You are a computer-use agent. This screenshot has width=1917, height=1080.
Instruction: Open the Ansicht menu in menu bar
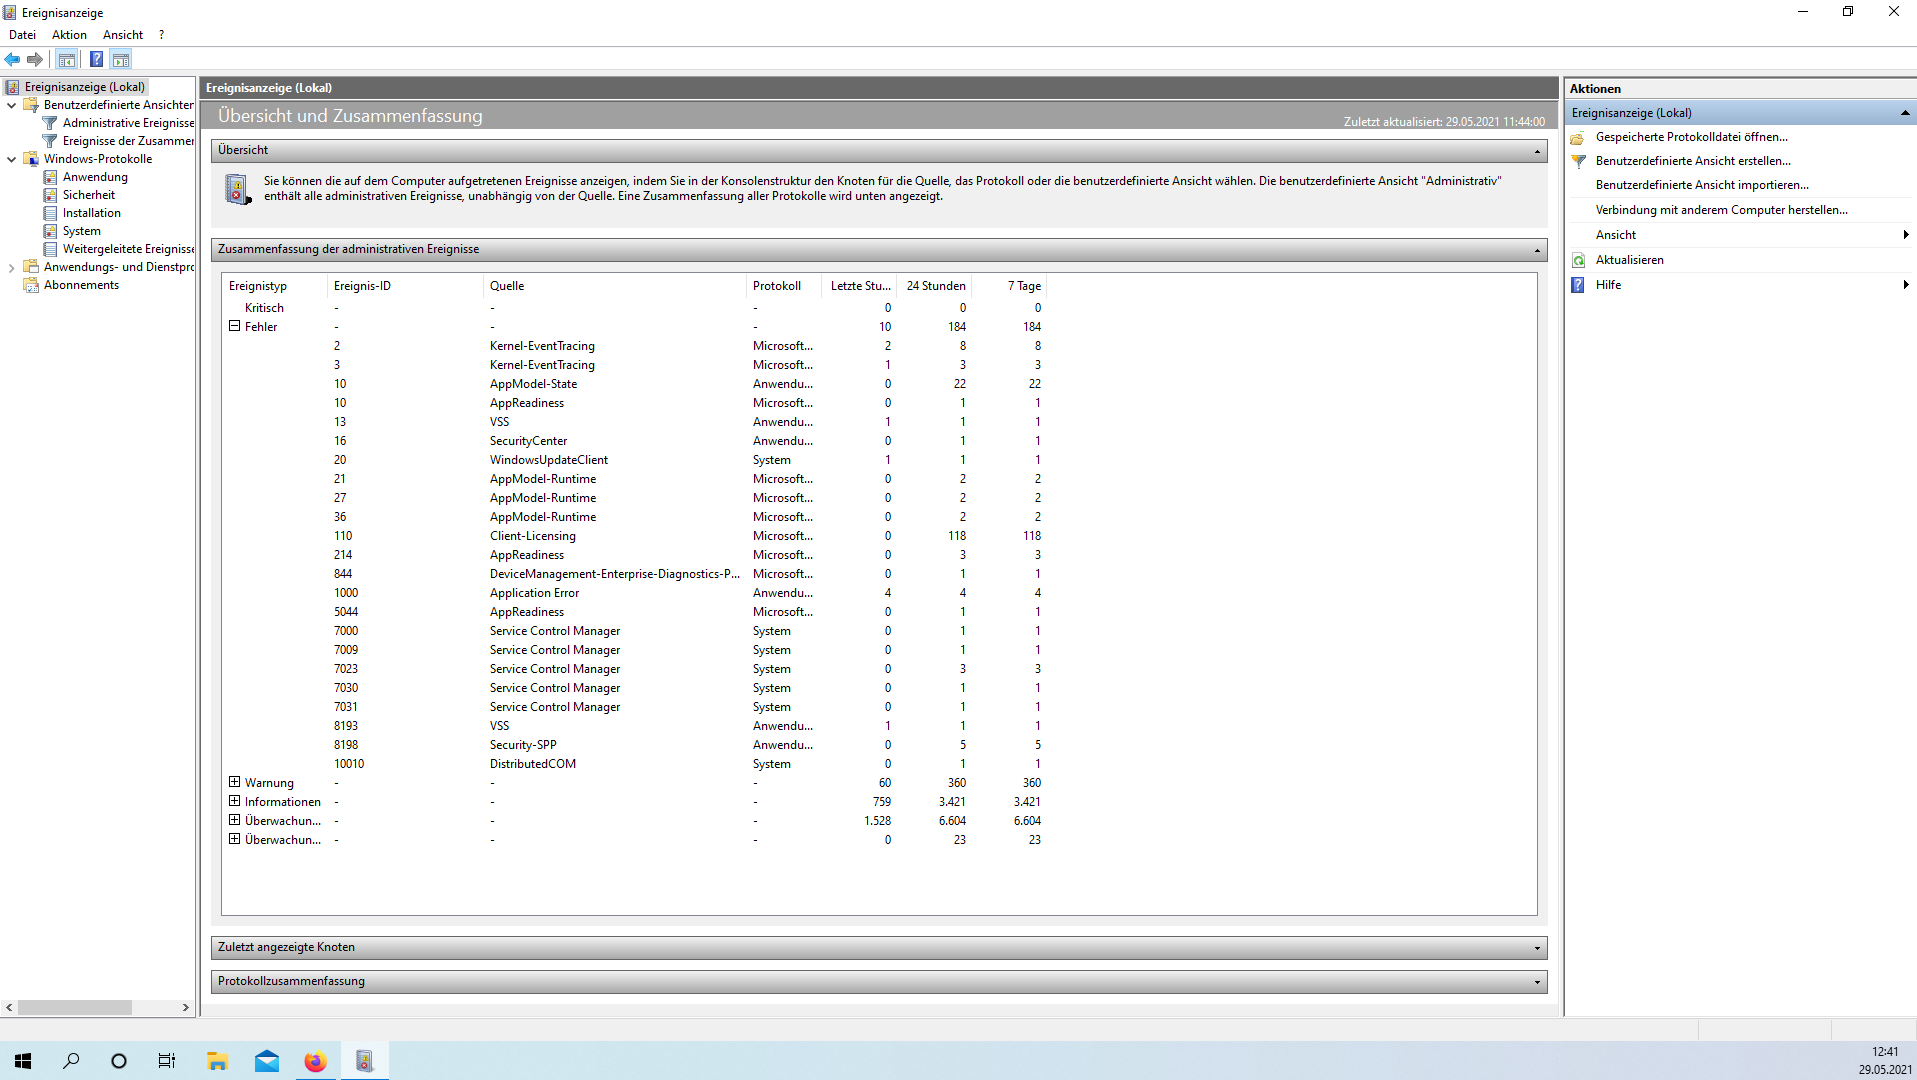[x=122, y=35]
